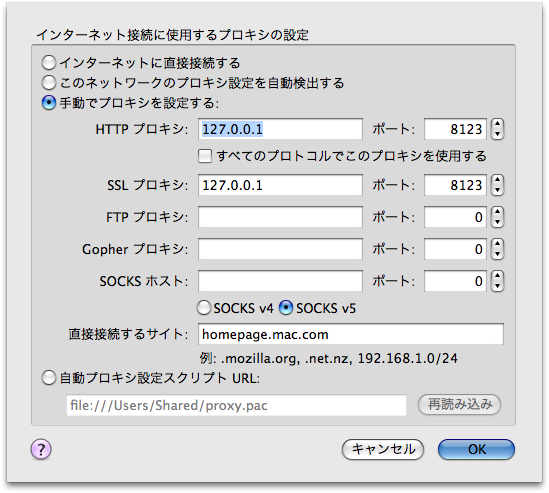Click the HTTP proxy port stepper arrows
Viewport: 549px width, 493px height.
498,129
